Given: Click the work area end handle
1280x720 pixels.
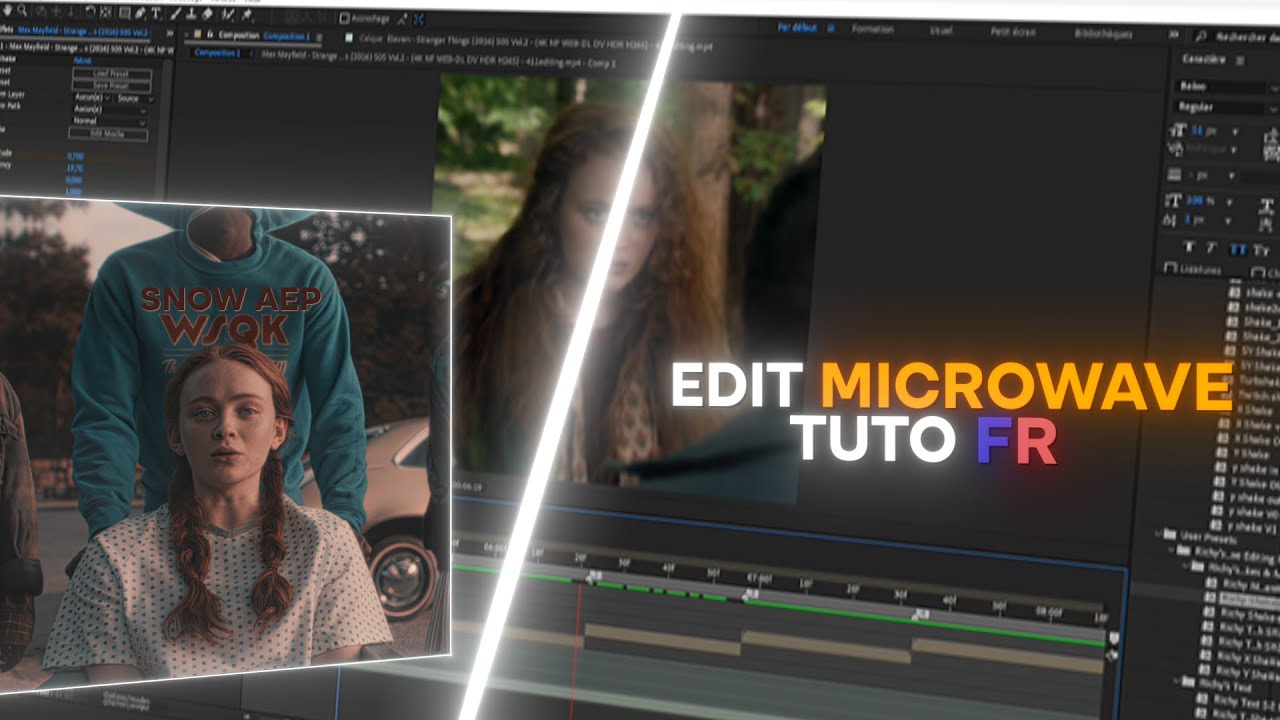Looking at the screenshot, I should click(1113, 638).
